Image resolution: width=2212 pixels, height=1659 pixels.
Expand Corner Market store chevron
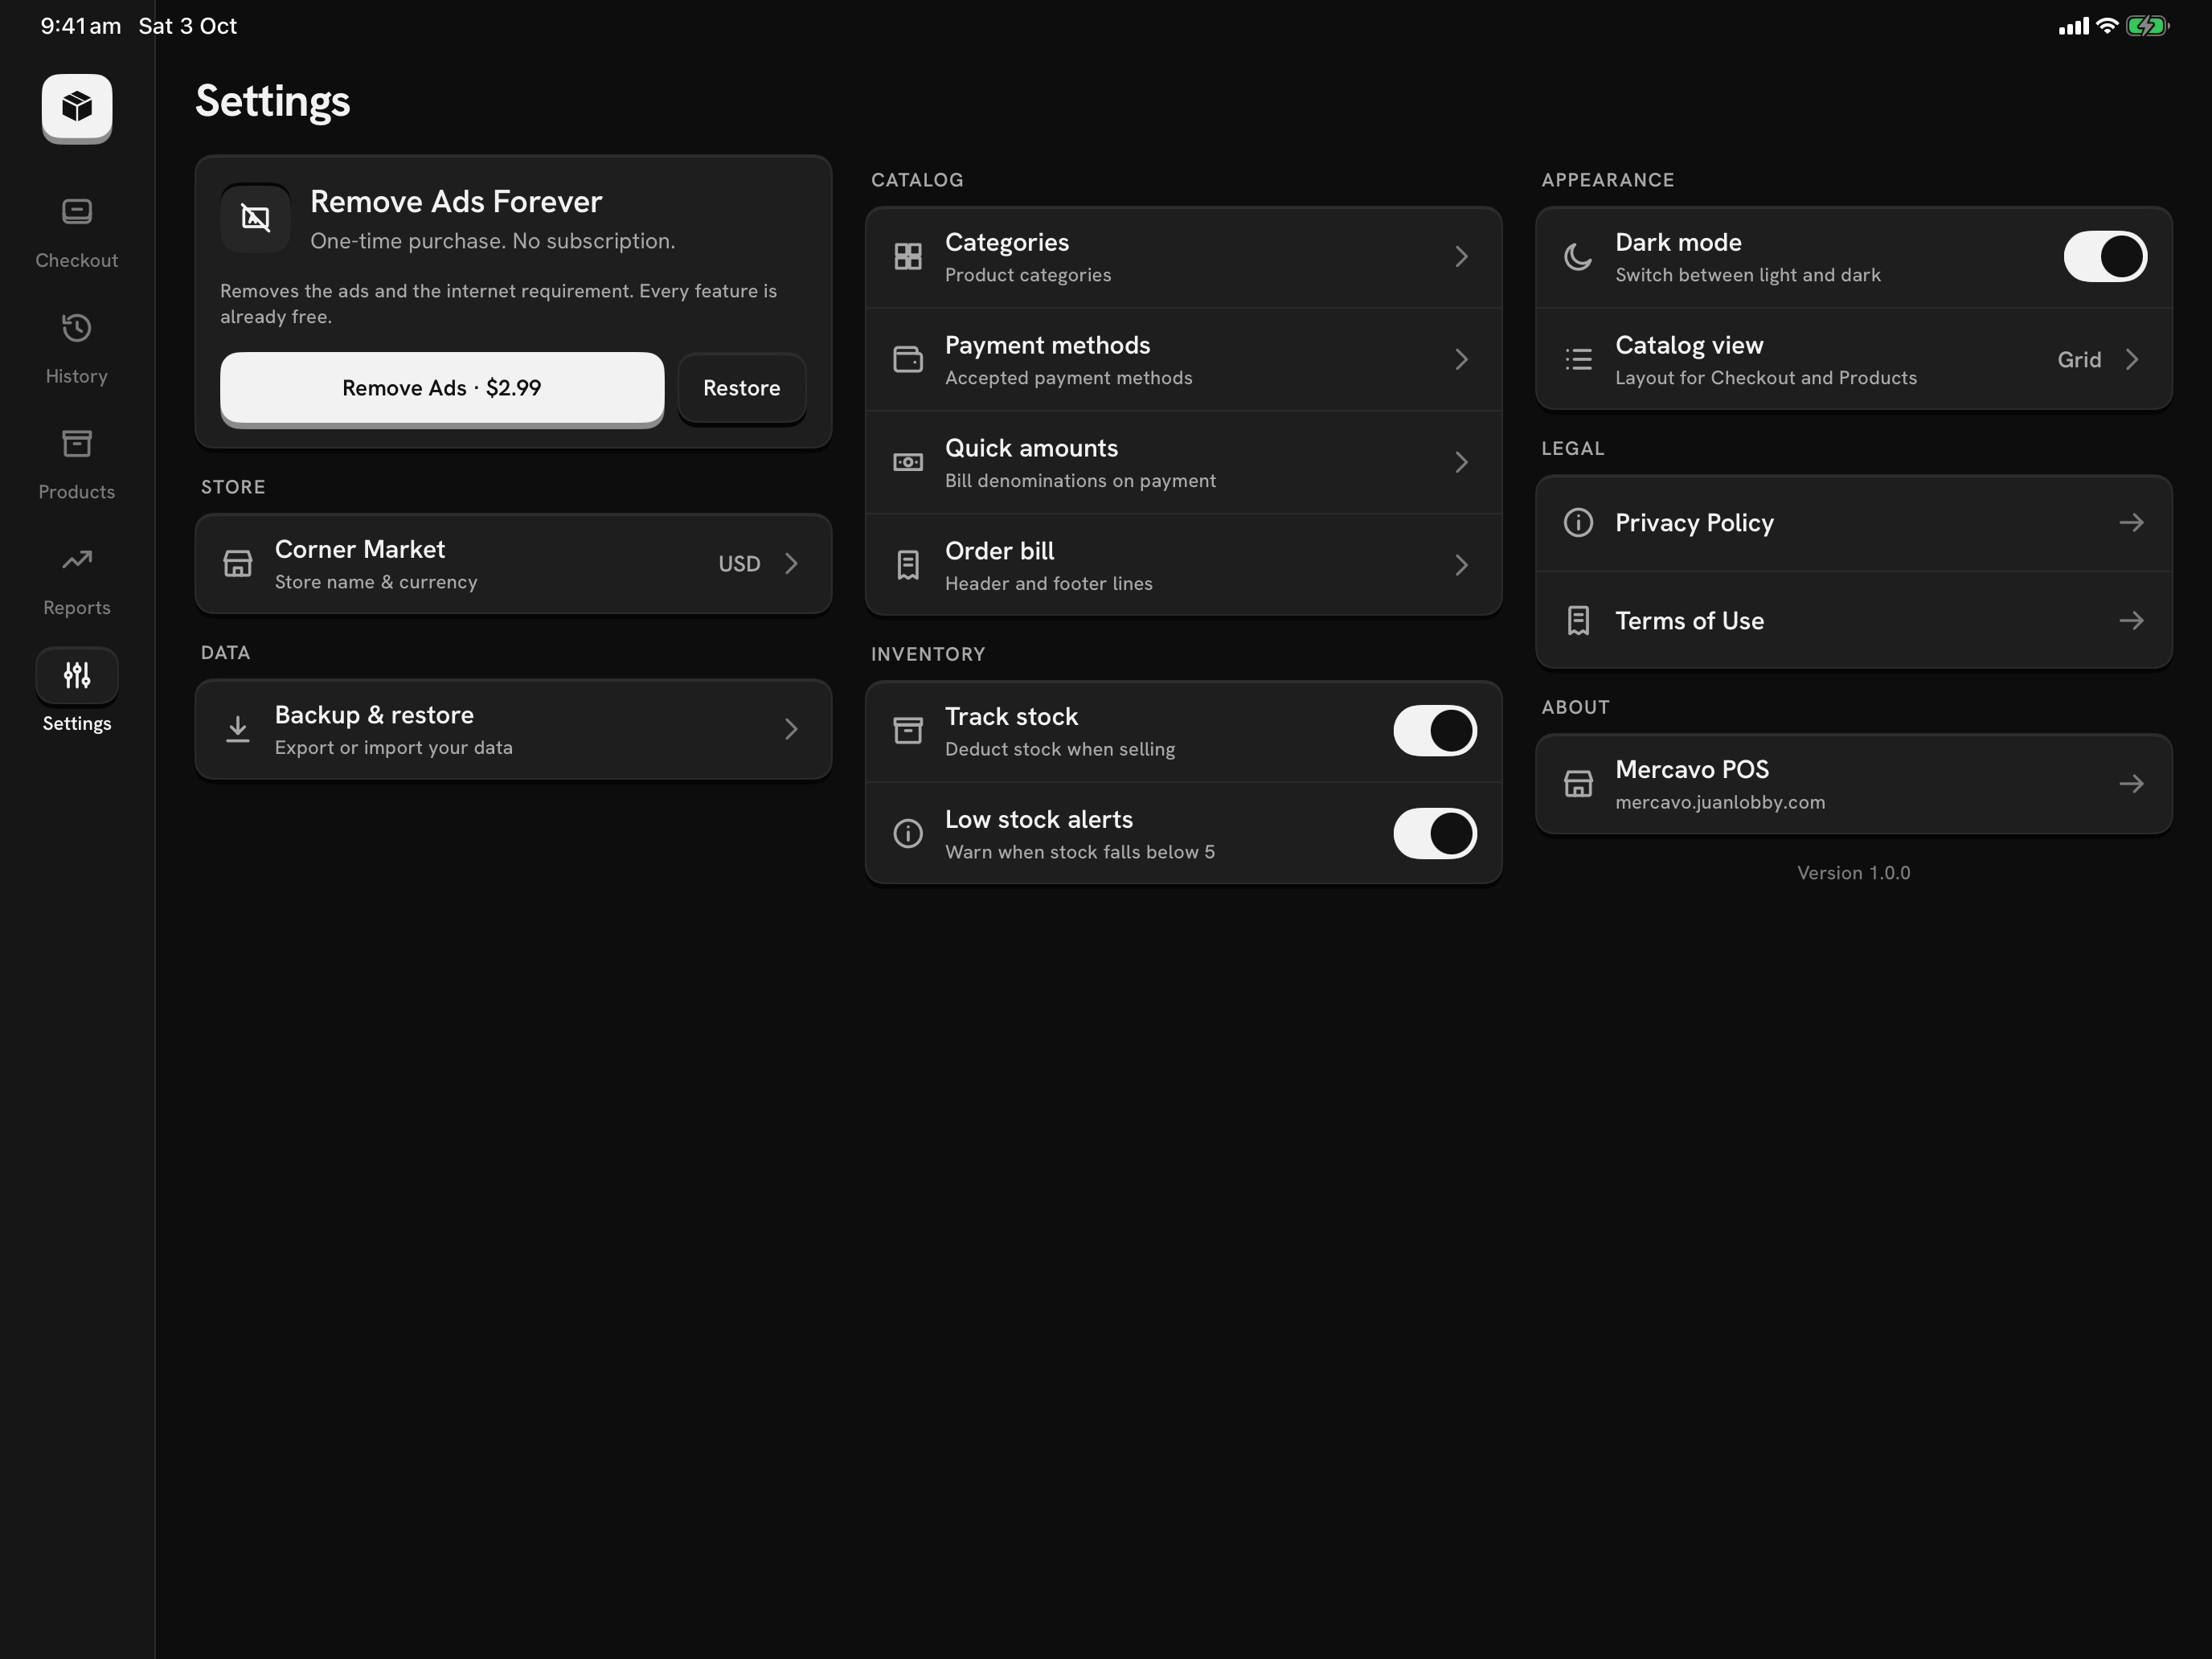tap(791, 564)
